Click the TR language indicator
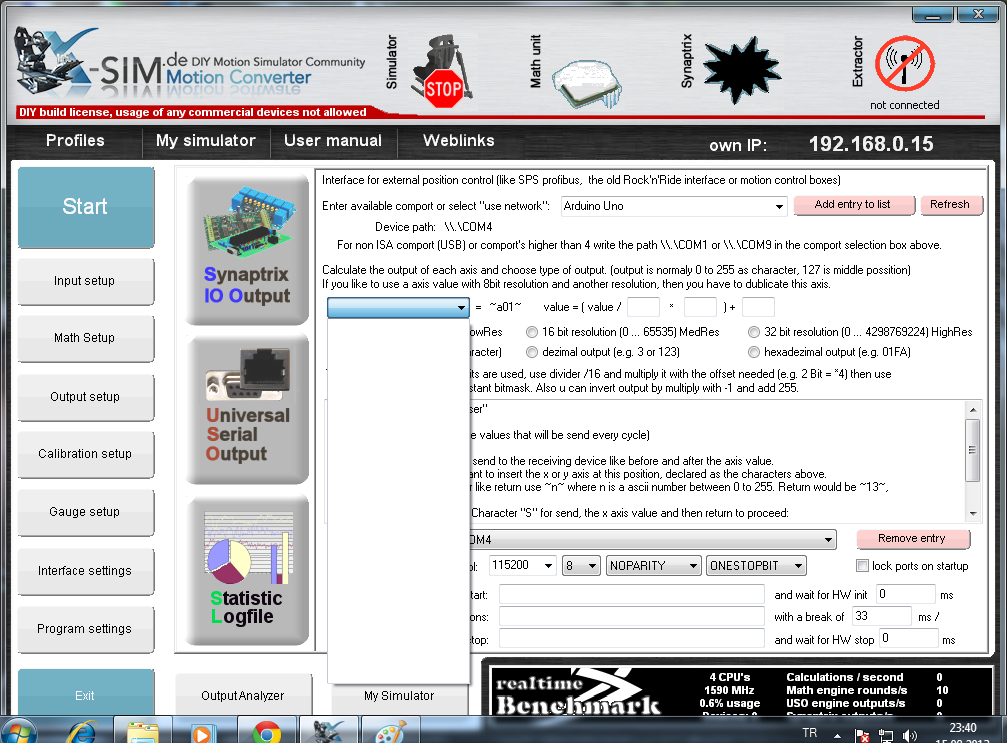This screenshot has width=1007, height=743. point(810,733)
